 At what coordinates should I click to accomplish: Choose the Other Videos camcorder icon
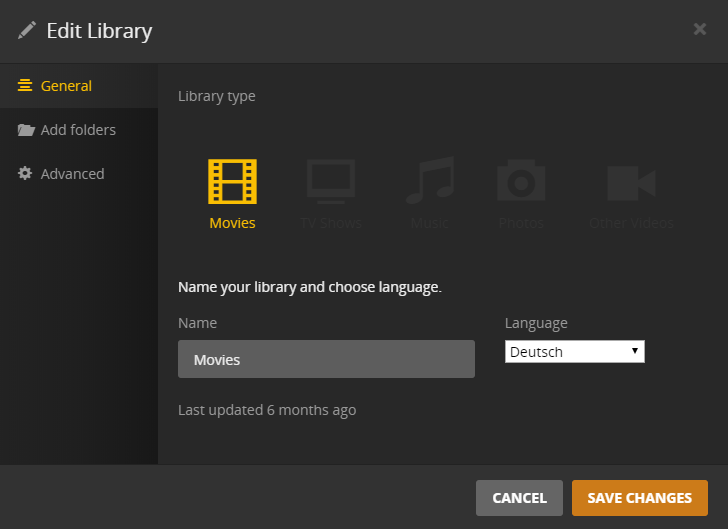point(631,182)
